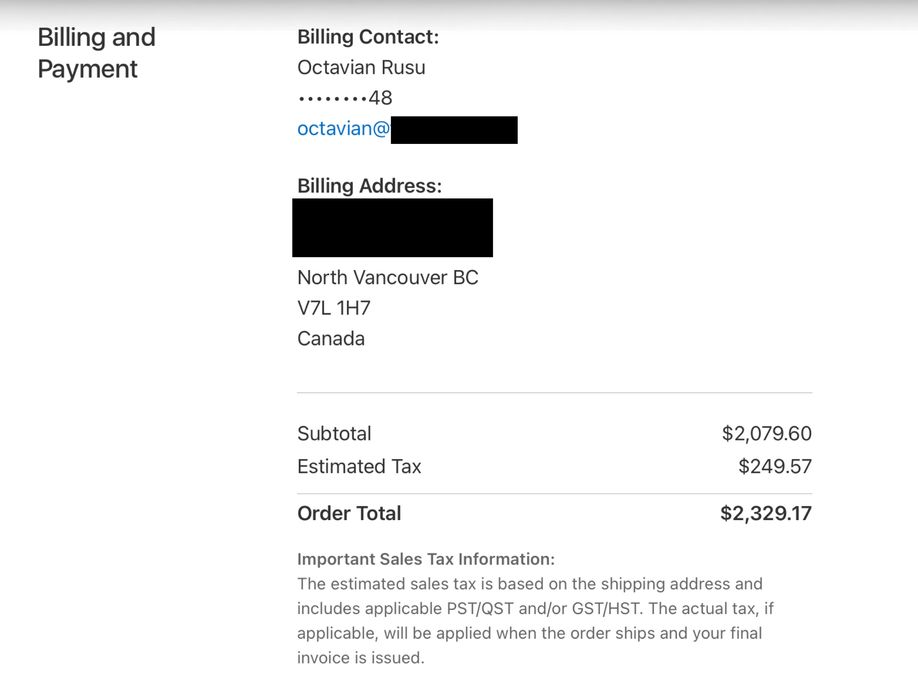Image resolution: width=918 pixels, height=700 pixels.
Task: Select the postal code V7L 1H7
Action: 334,308
